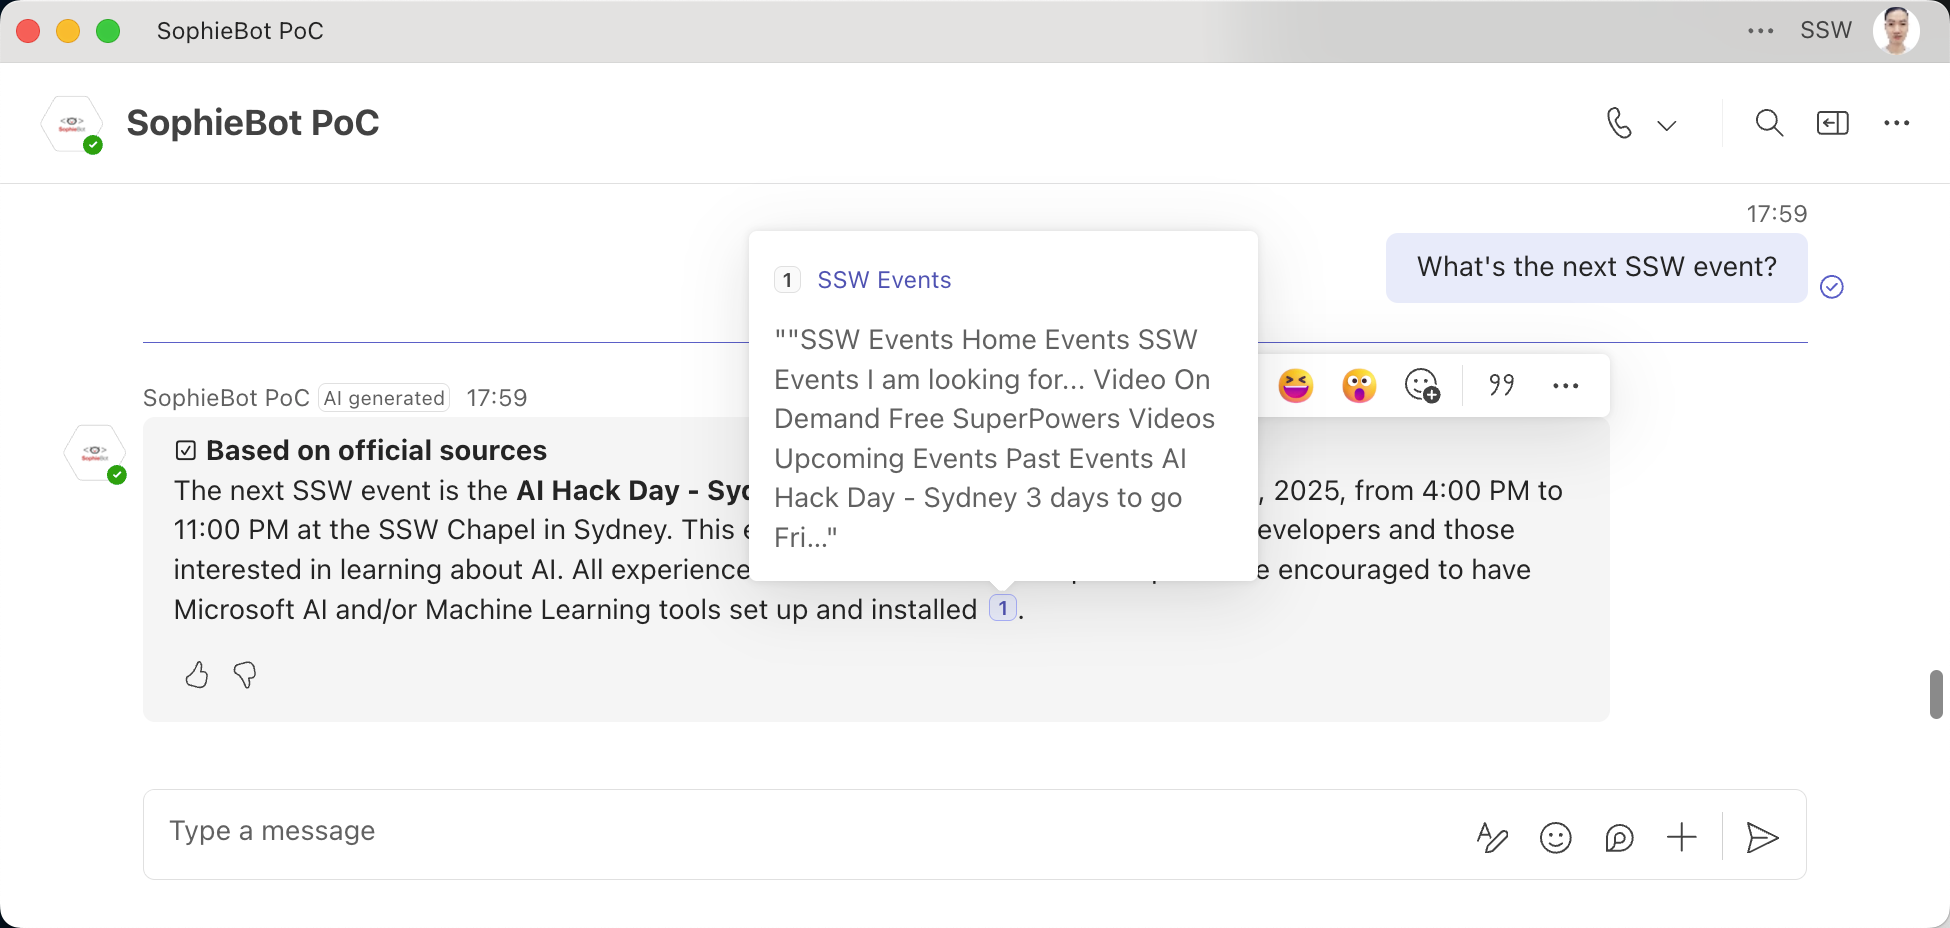Select the "What's the next SSW event?" message
The height and width of the screenshot is (928, 1950).
[x=1597, y=267]
